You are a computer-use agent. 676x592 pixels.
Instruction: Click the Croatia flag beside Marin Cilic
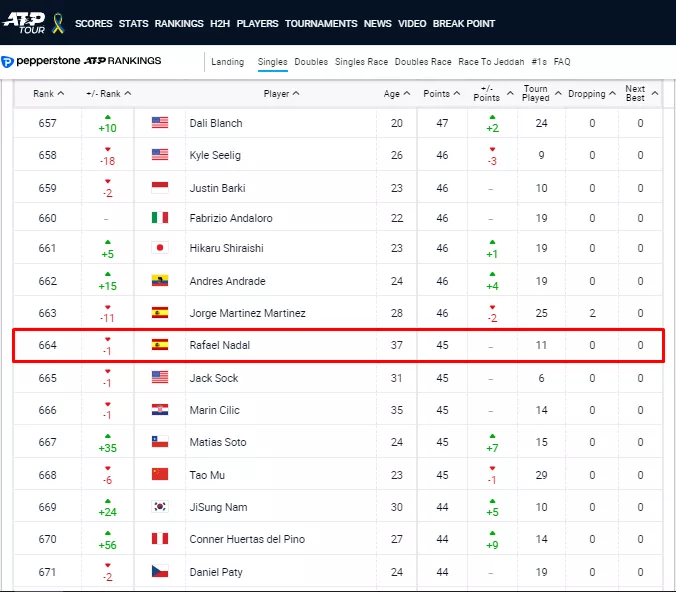(x=160, y=410)
